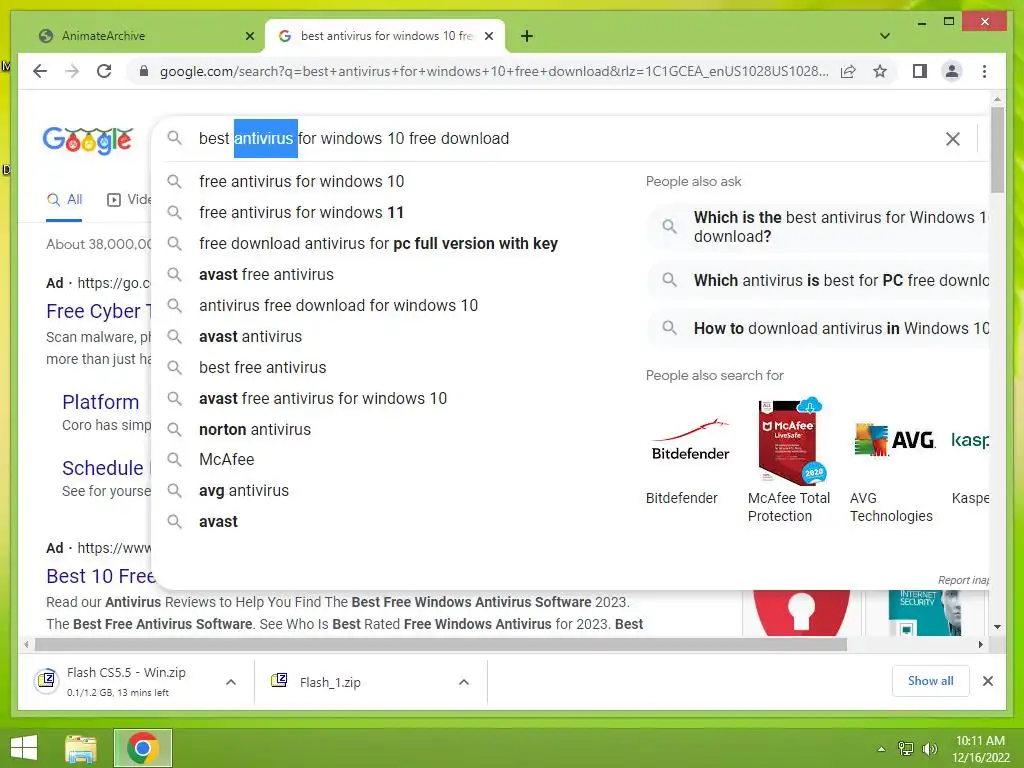Select Bitdefender logo thumbnail
The height and width of the screenshot is (768, 1024).
pos(690,442)
